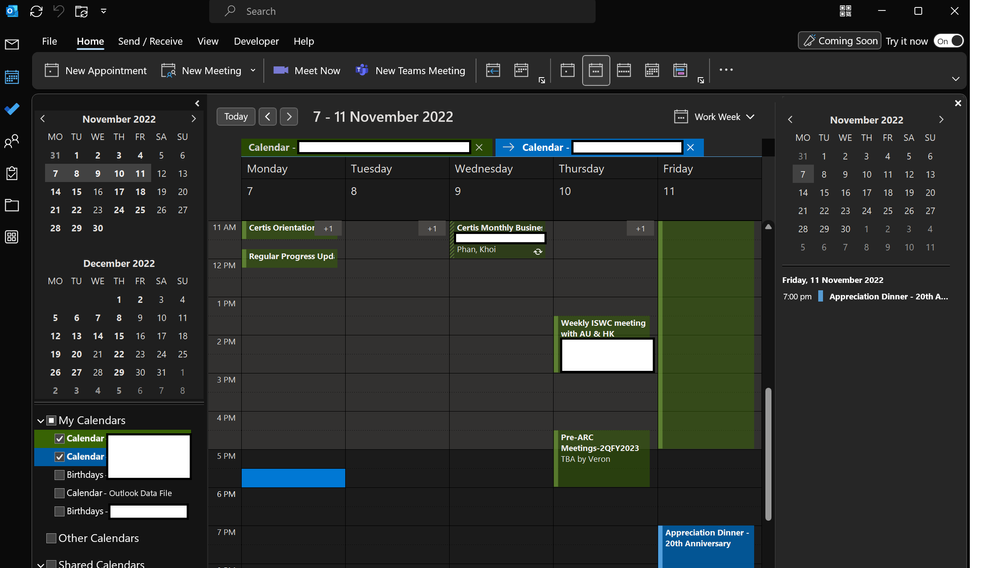This screenshot has height=568, width=998.
Task: Close the blue Calendar tab
Action: click(691, 148)
